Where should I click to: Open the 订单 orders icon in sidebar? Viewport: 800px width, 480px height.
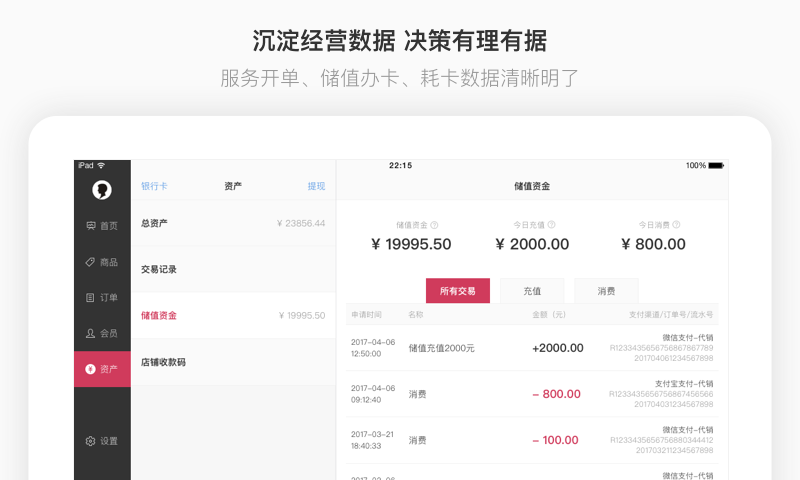pyautogui.click(x=102, y=297)
